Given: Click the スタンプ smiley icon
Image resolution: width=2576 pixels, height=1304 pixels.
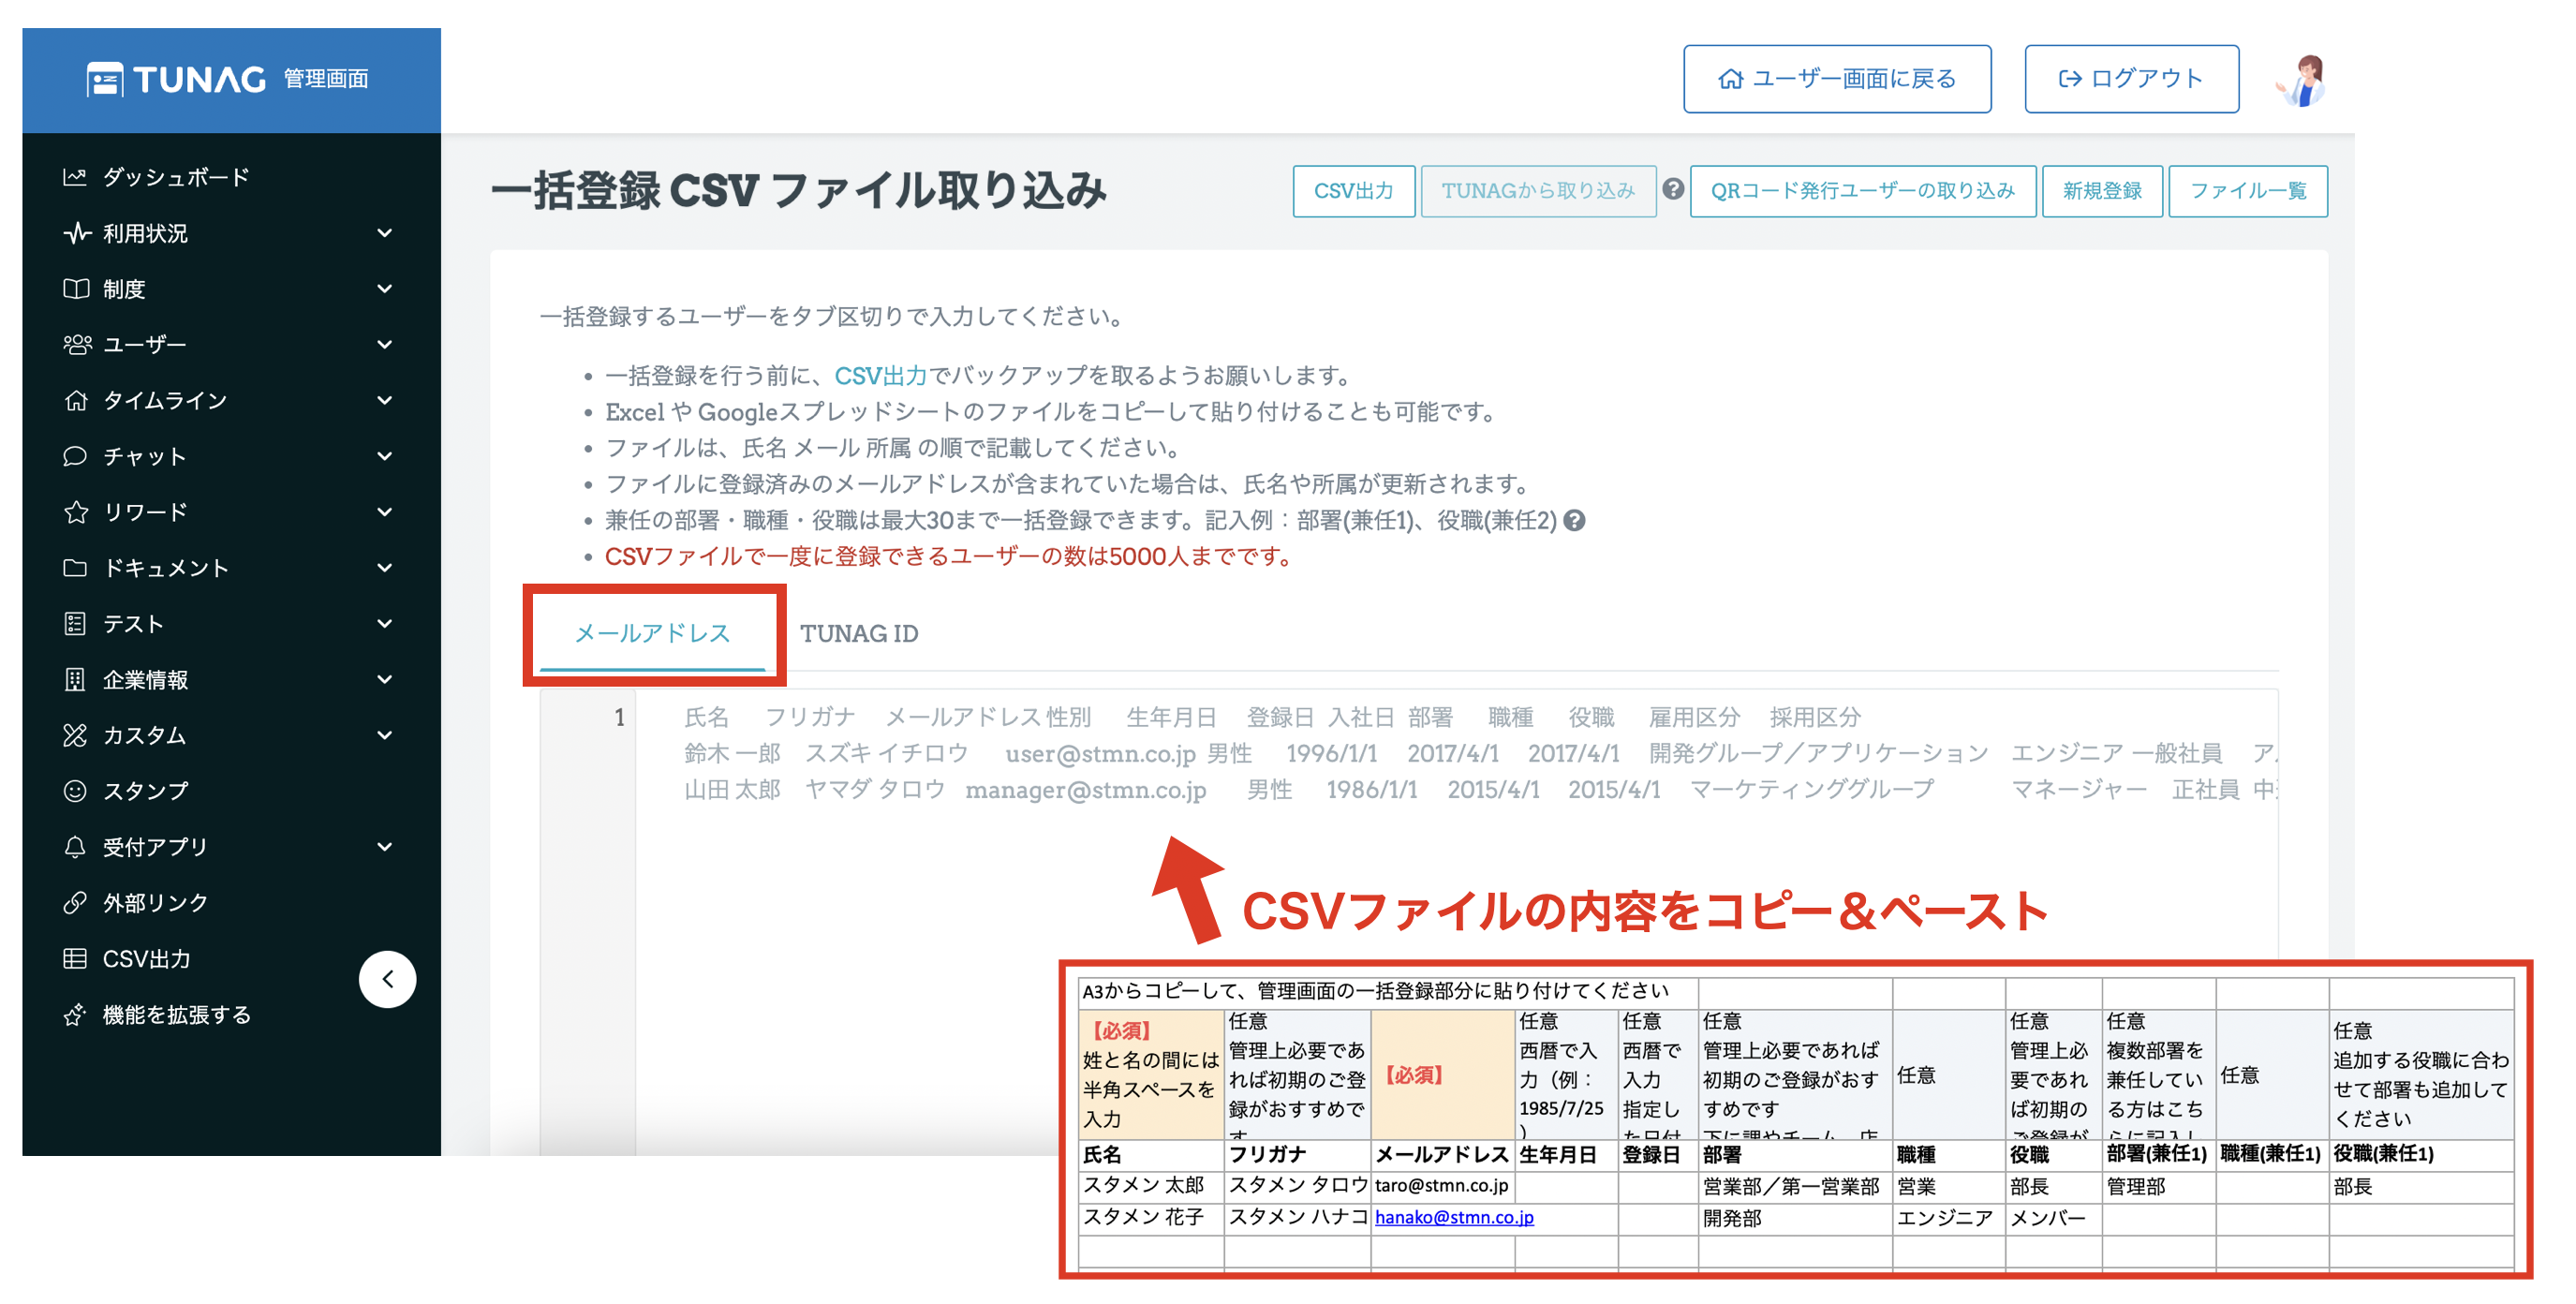Looking at the screenshot, I should [75, 791].
